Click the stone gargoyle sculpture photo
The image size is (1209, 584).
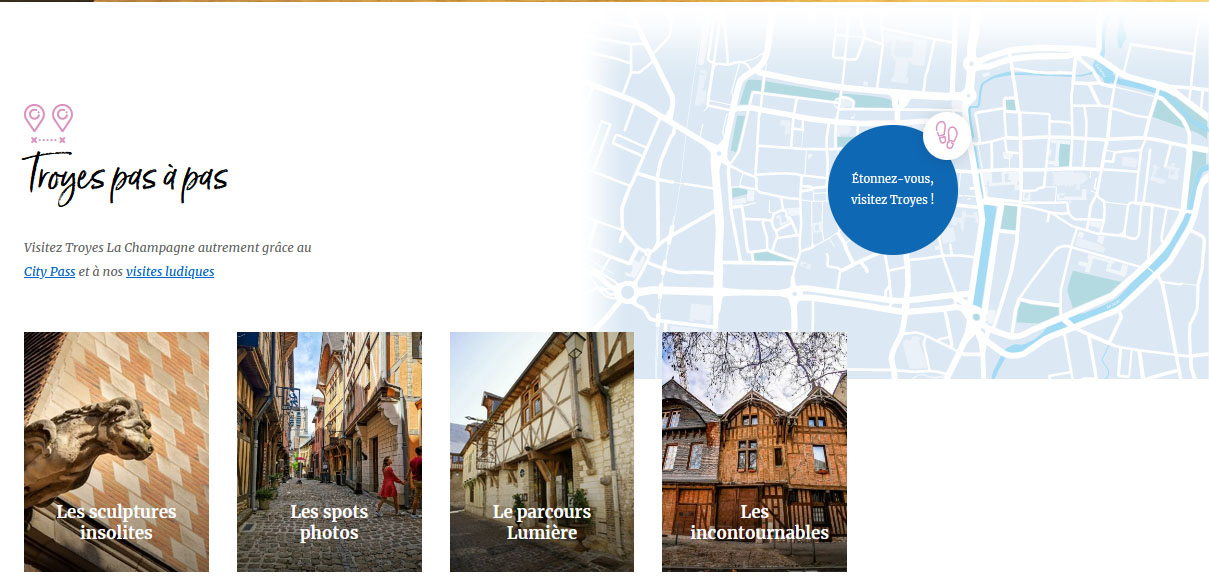click(85, 440)
